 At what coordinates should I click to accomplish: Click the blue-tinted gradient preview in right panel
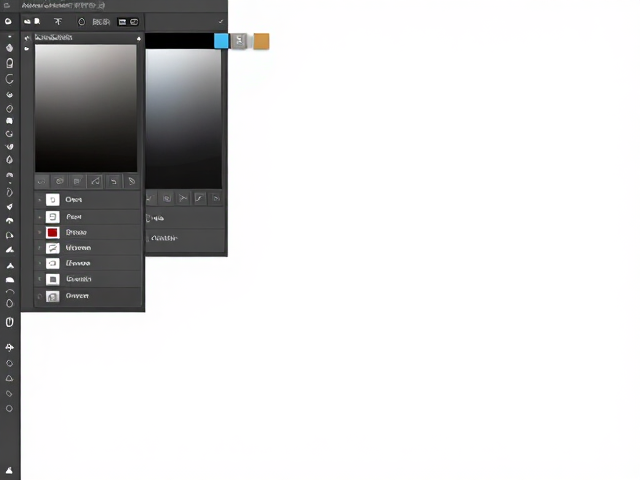coord(184,119)
